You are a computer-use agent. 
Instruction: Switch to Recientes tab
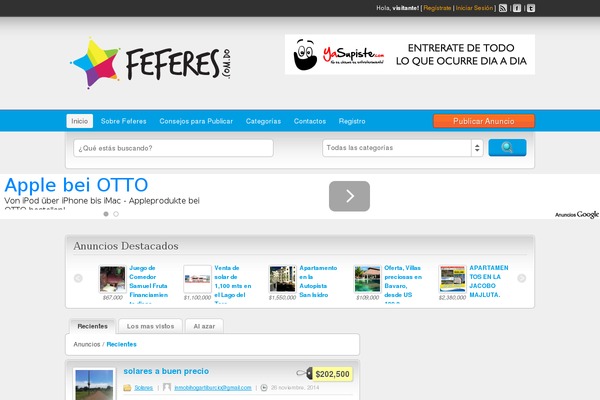pos(92,326)
